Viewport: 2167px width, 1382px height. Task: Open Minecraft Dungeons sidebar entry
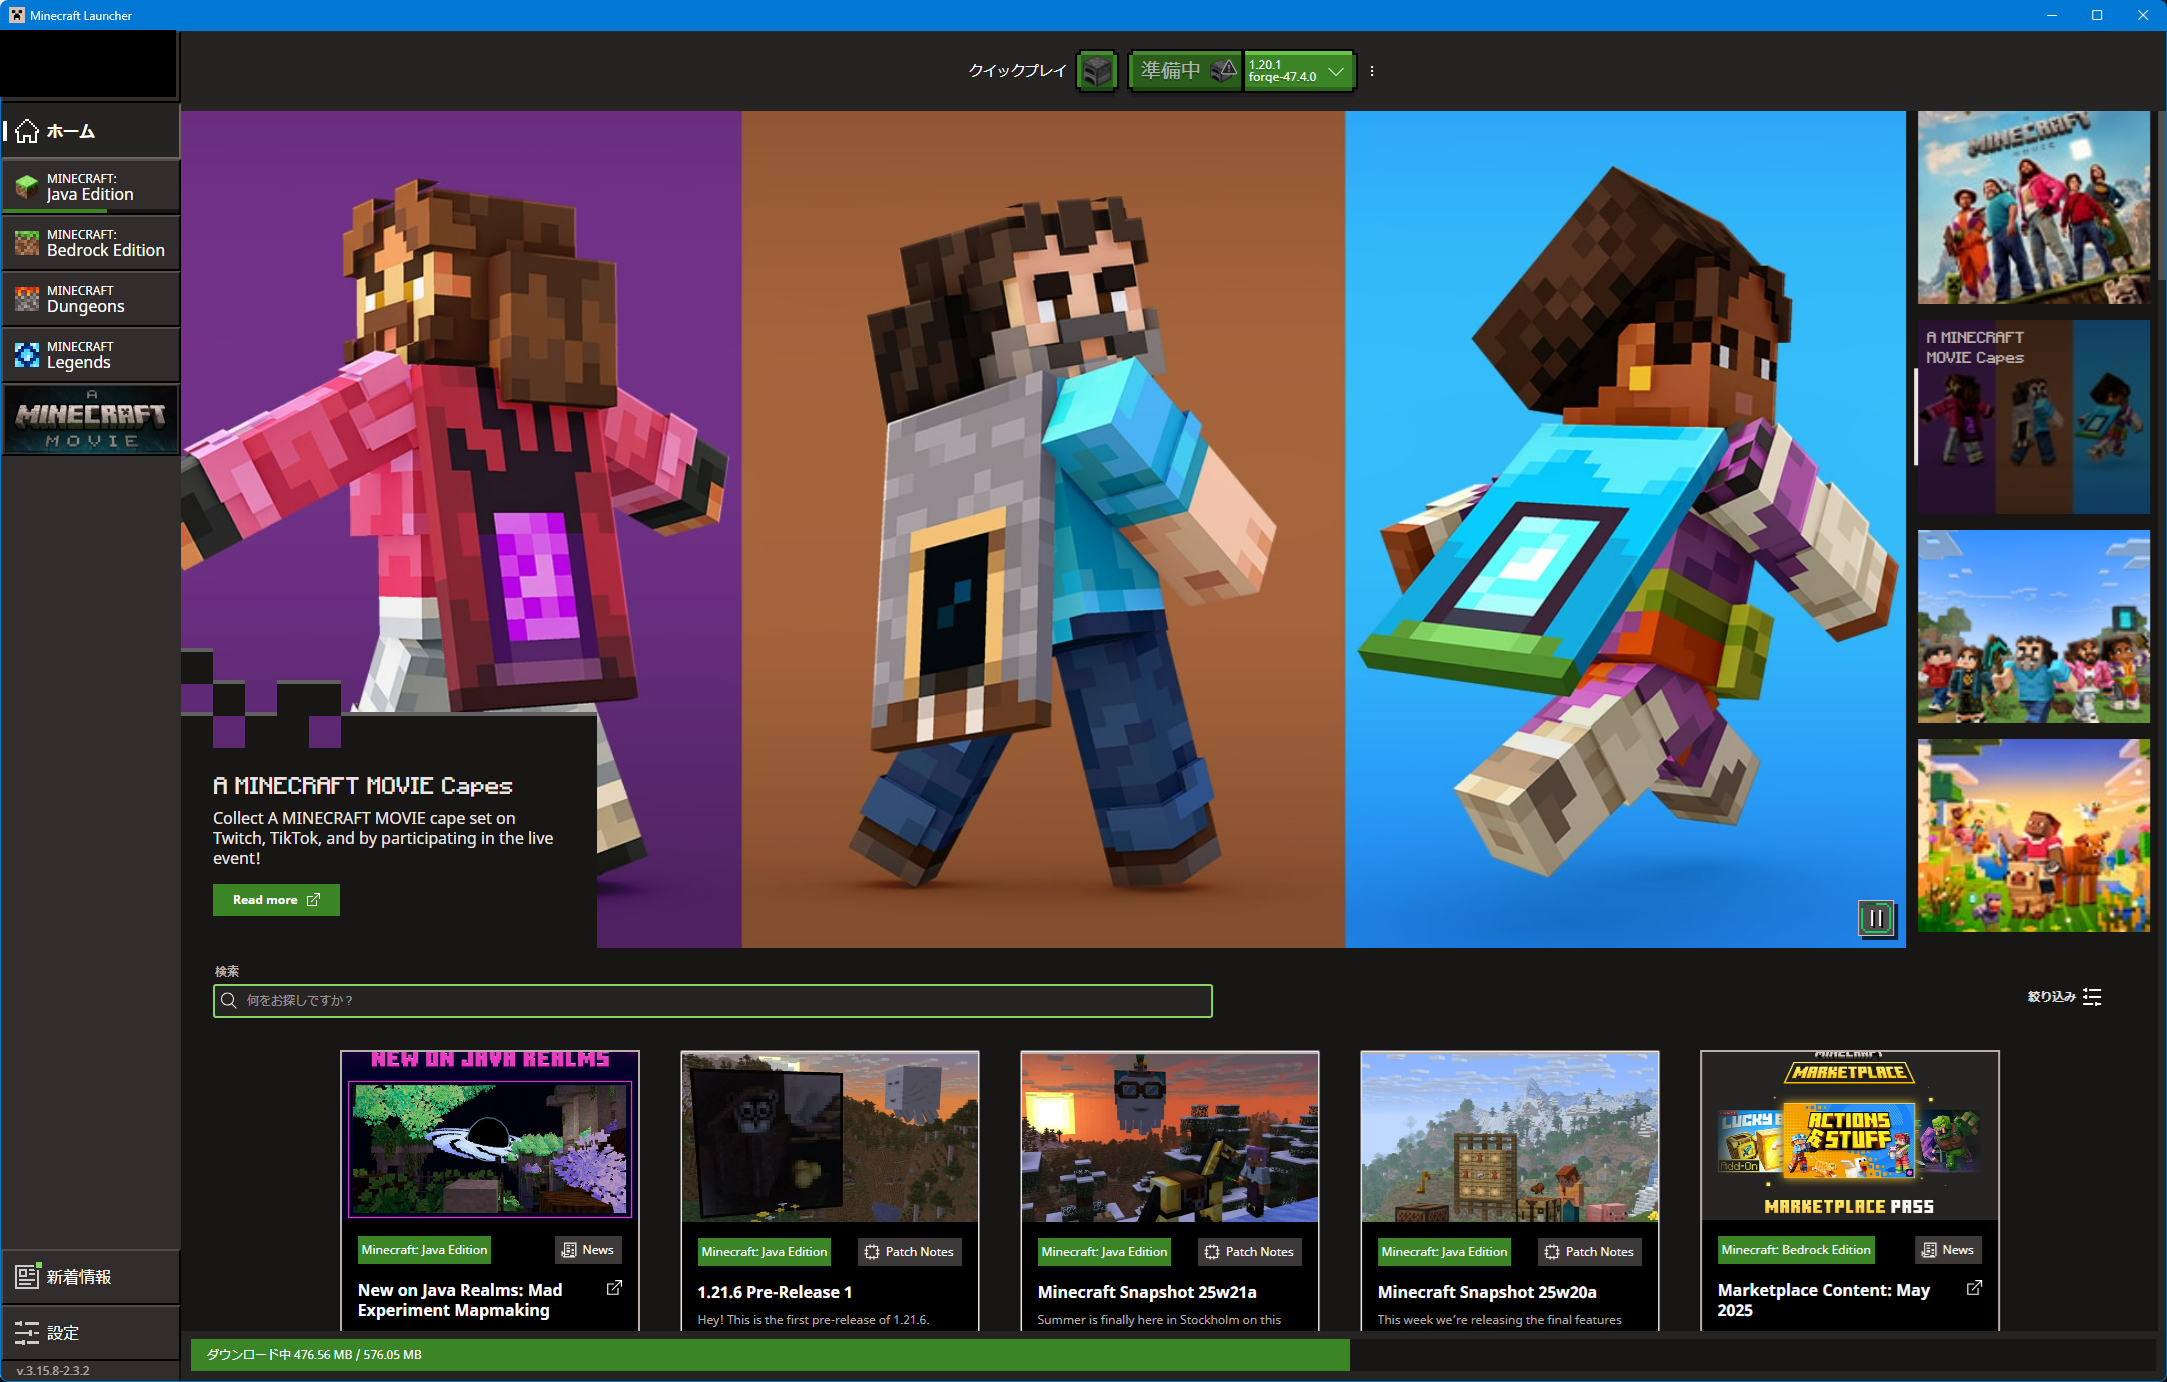click(91, 299)
